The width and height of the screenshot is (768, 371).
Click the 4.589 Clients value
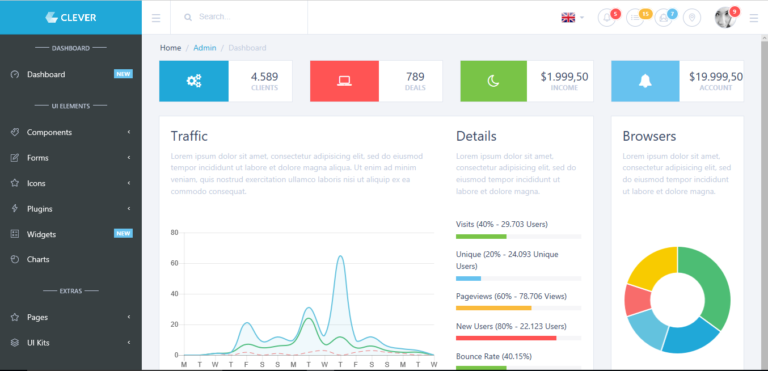click(x=264, y=76)
